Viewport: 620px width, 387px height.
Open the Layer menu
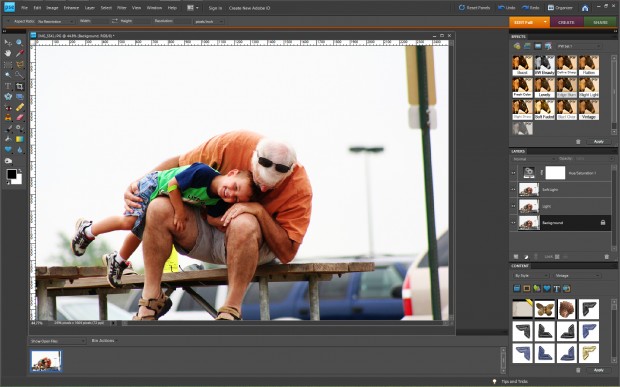pos(90,8)
